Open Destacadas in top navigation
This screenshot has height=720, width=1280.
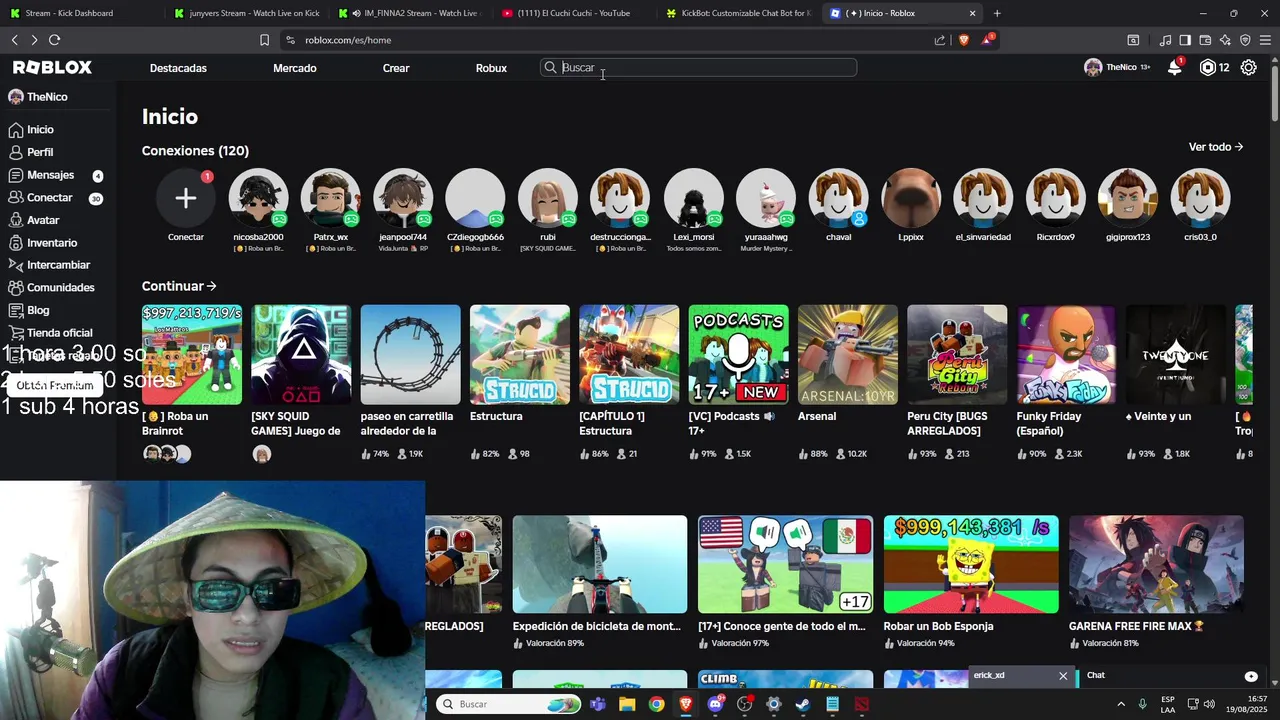pyautogui.click(x=178, y=68)
